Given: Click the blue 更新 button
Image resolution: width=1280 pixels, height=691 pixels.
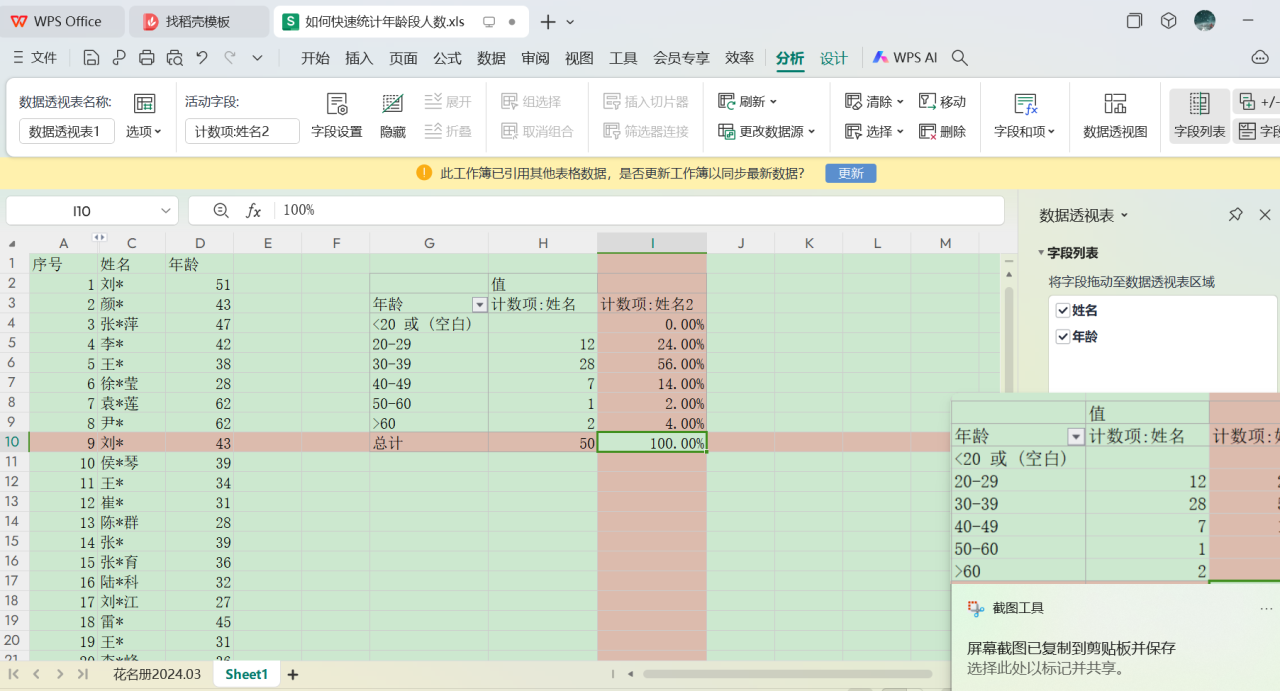Looking at the screenshot, I should click(851, 173).
